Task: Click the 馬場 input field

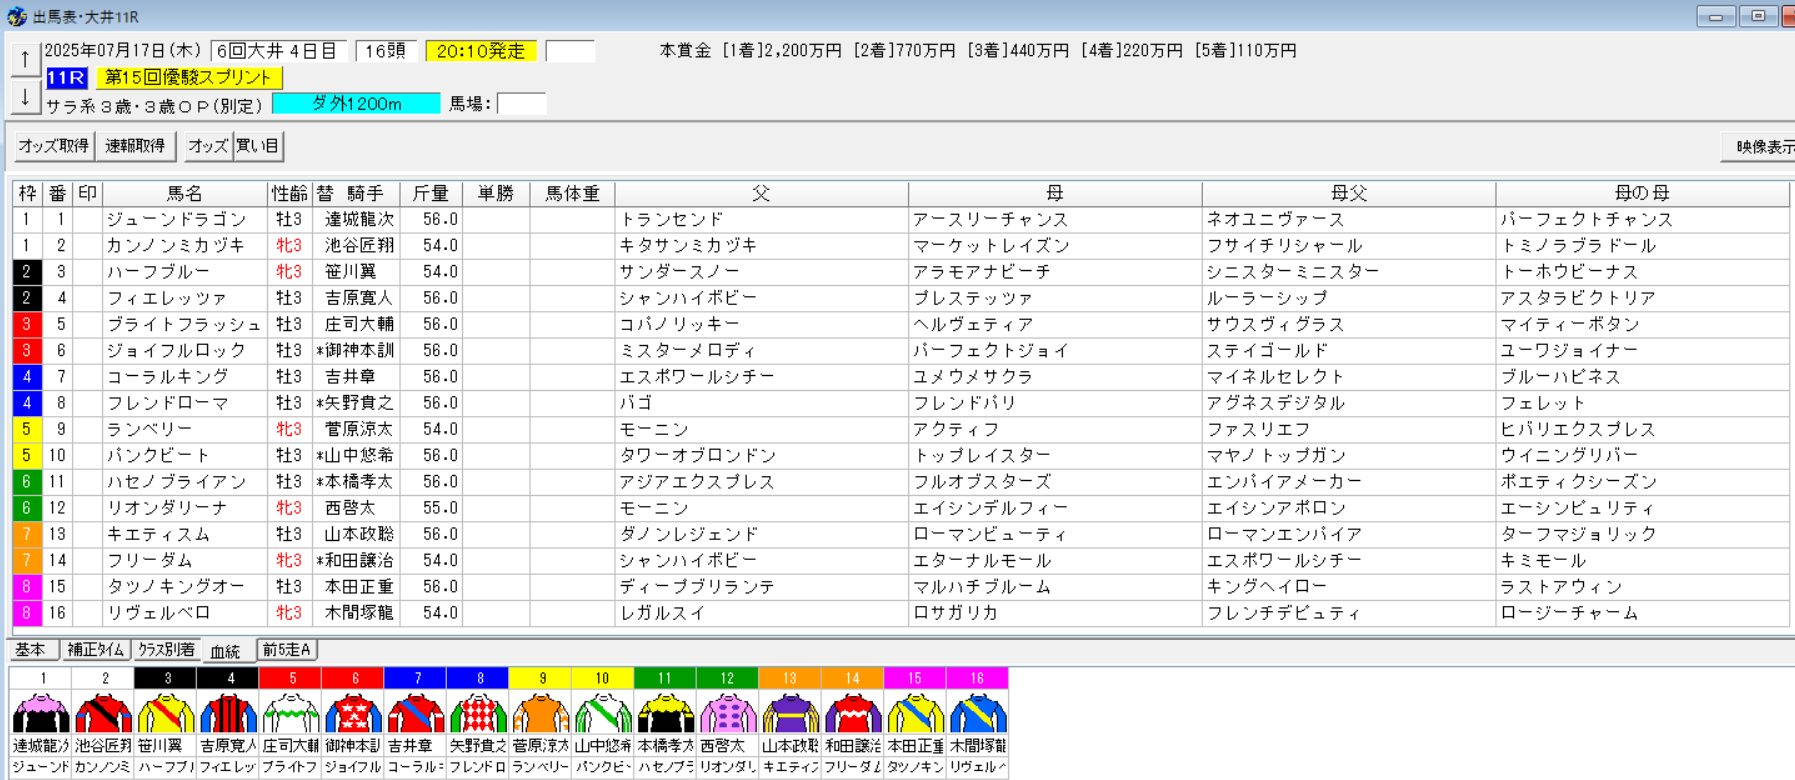Action: click(x=521, y=104)
